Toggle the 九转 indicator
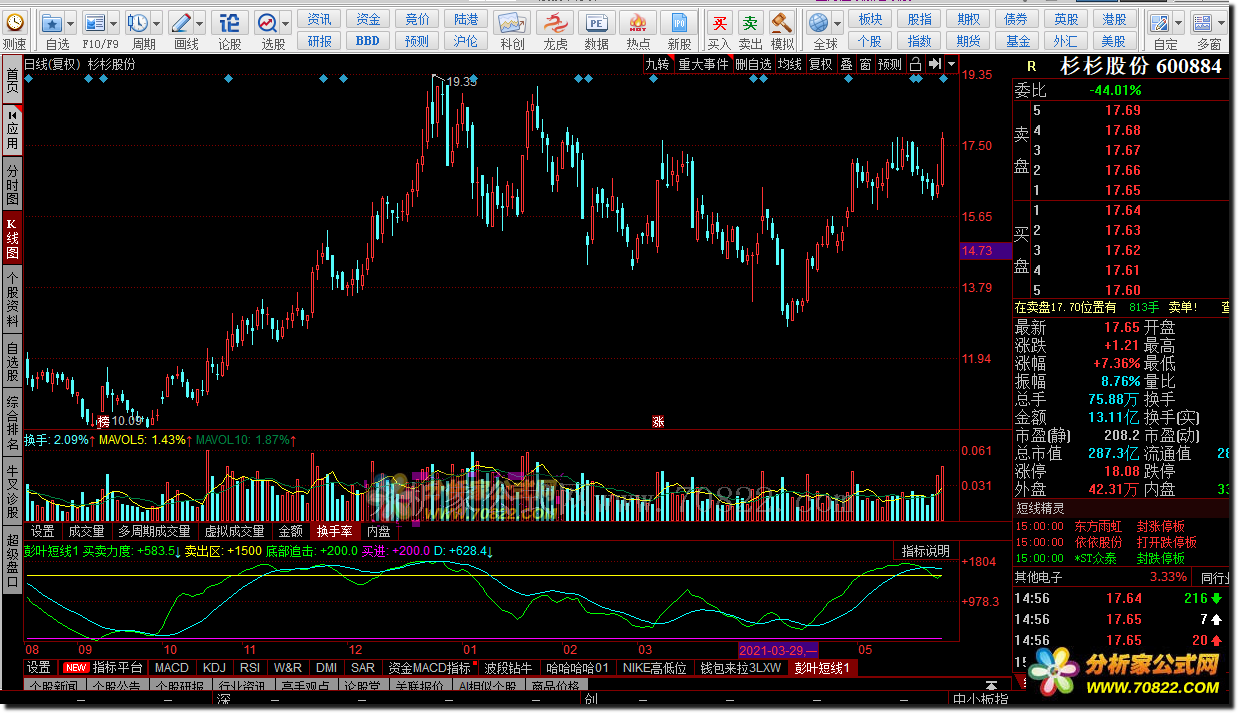1239x713 pixels. (x=657, y=64)
